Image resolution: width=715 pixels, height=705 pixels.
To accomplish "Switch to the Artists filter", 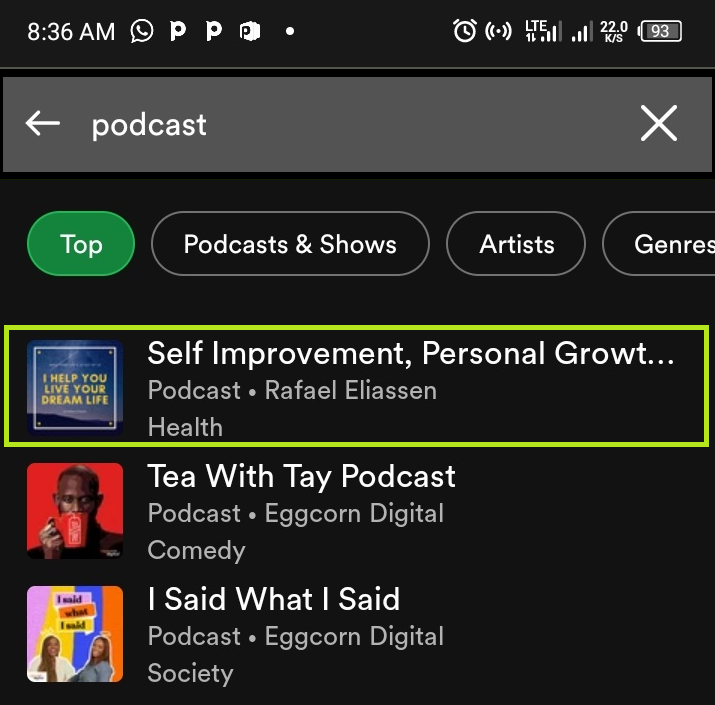I will (x=516, y=244).
